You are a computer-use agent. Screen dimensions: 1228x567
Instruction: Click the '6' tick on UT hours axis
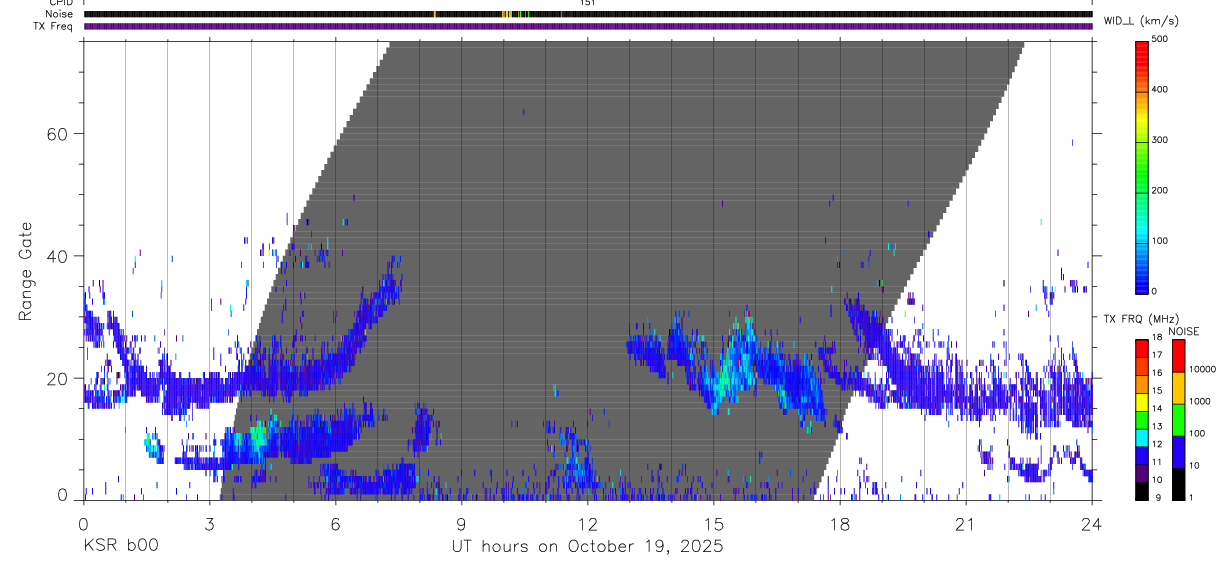pyautogui.click(x=335, y=523)
